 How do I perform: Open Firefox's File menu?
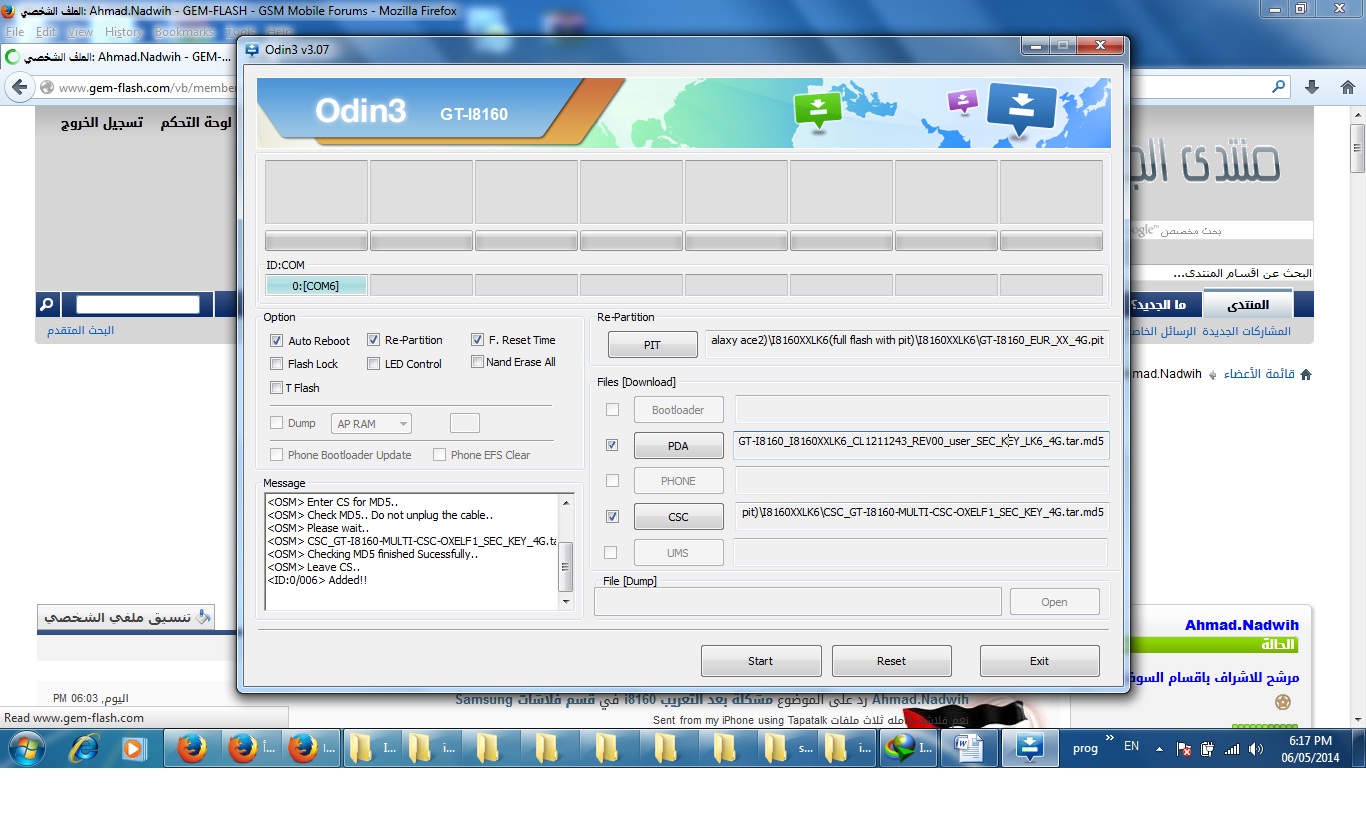pos(15,32)
